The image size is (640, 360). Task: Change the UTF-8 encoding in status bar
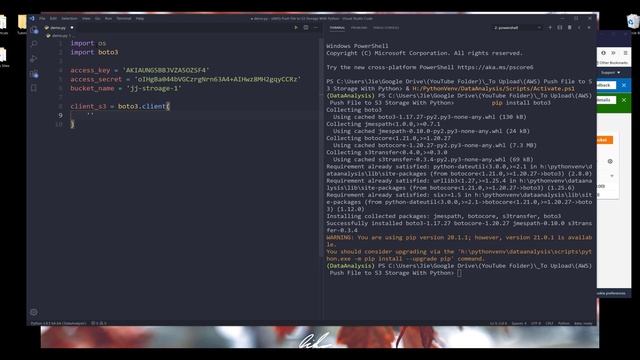pyautogui.click(x=536, y=323)
